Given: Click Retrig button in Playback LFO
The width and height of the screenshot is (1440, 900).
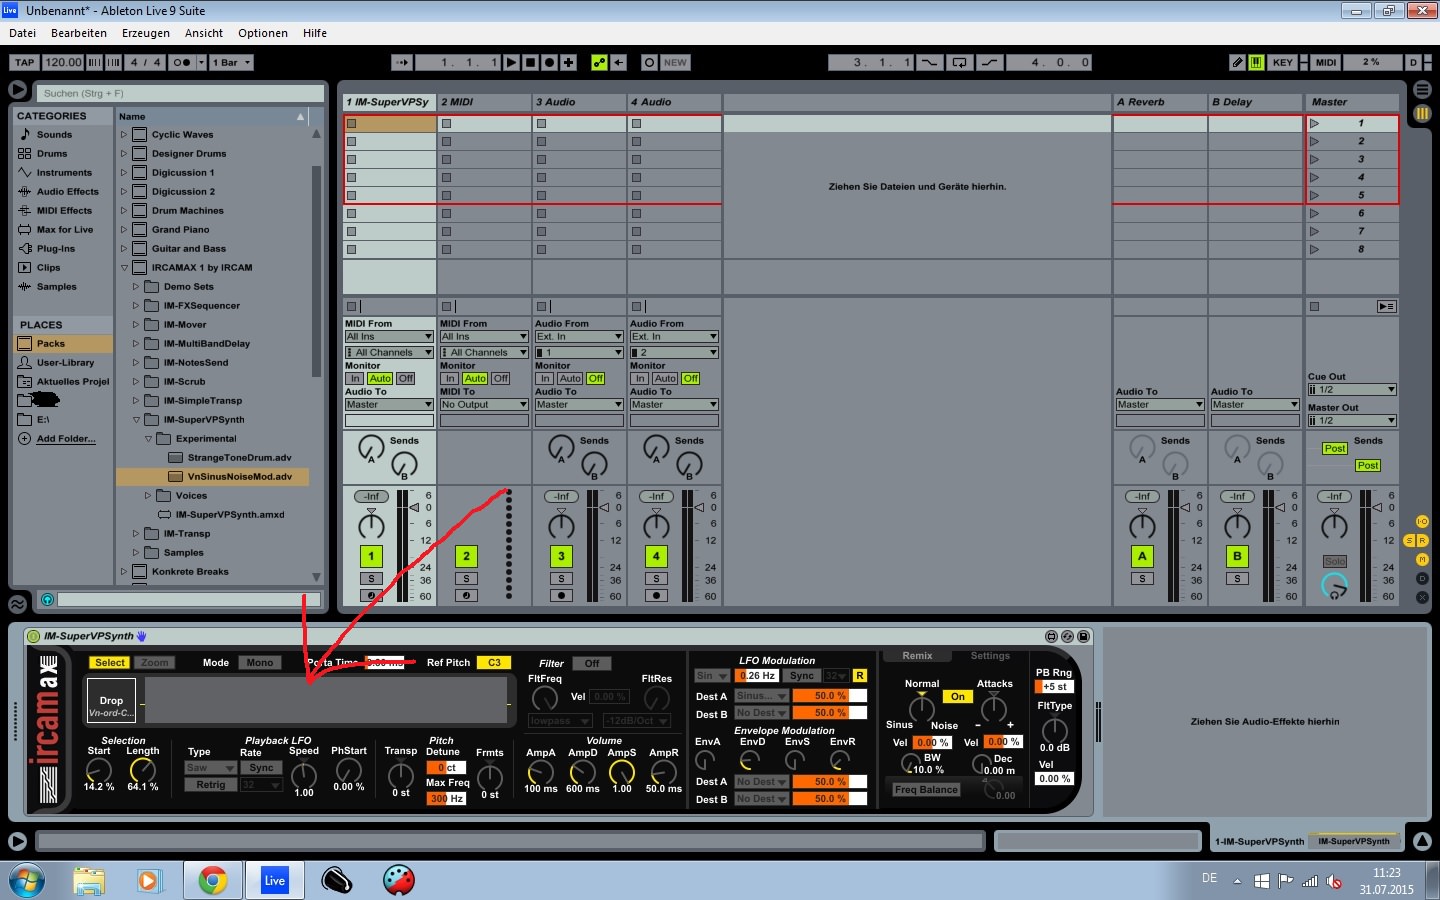Looking at the screenshot, I should (x=210, y=785).
